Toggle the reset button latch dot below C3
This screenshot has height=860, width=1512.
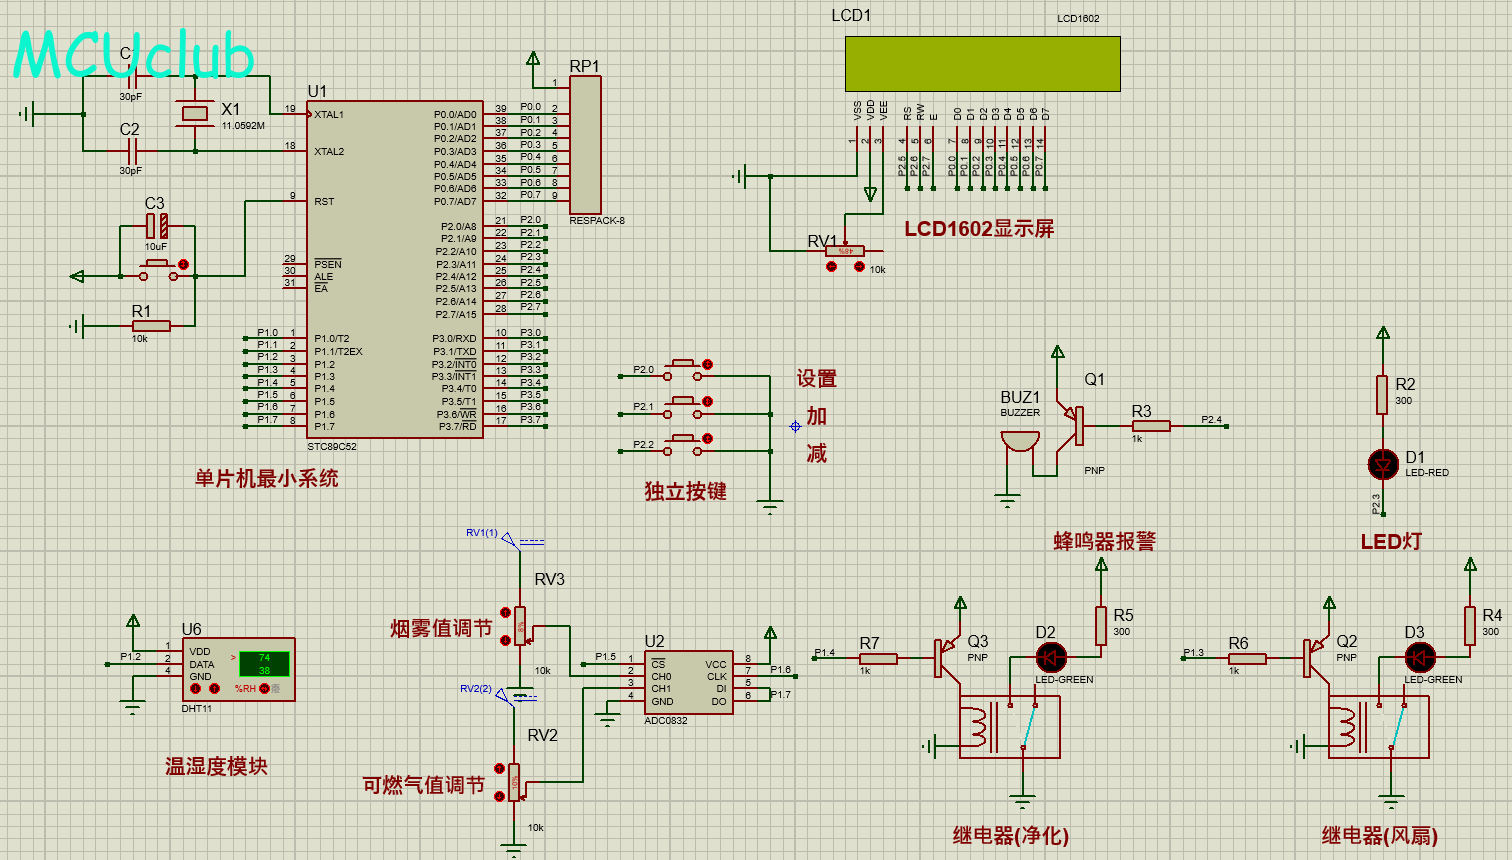(183, 265)
